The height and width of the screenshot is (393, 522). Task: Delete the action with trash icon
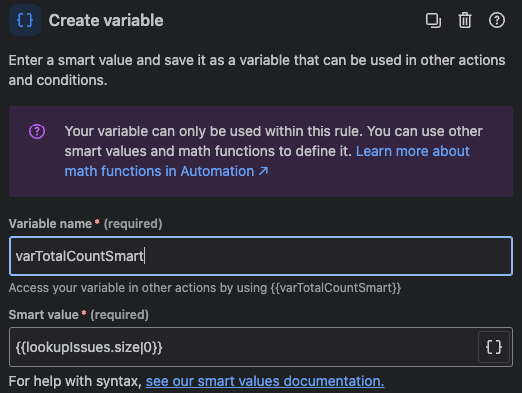465,20
